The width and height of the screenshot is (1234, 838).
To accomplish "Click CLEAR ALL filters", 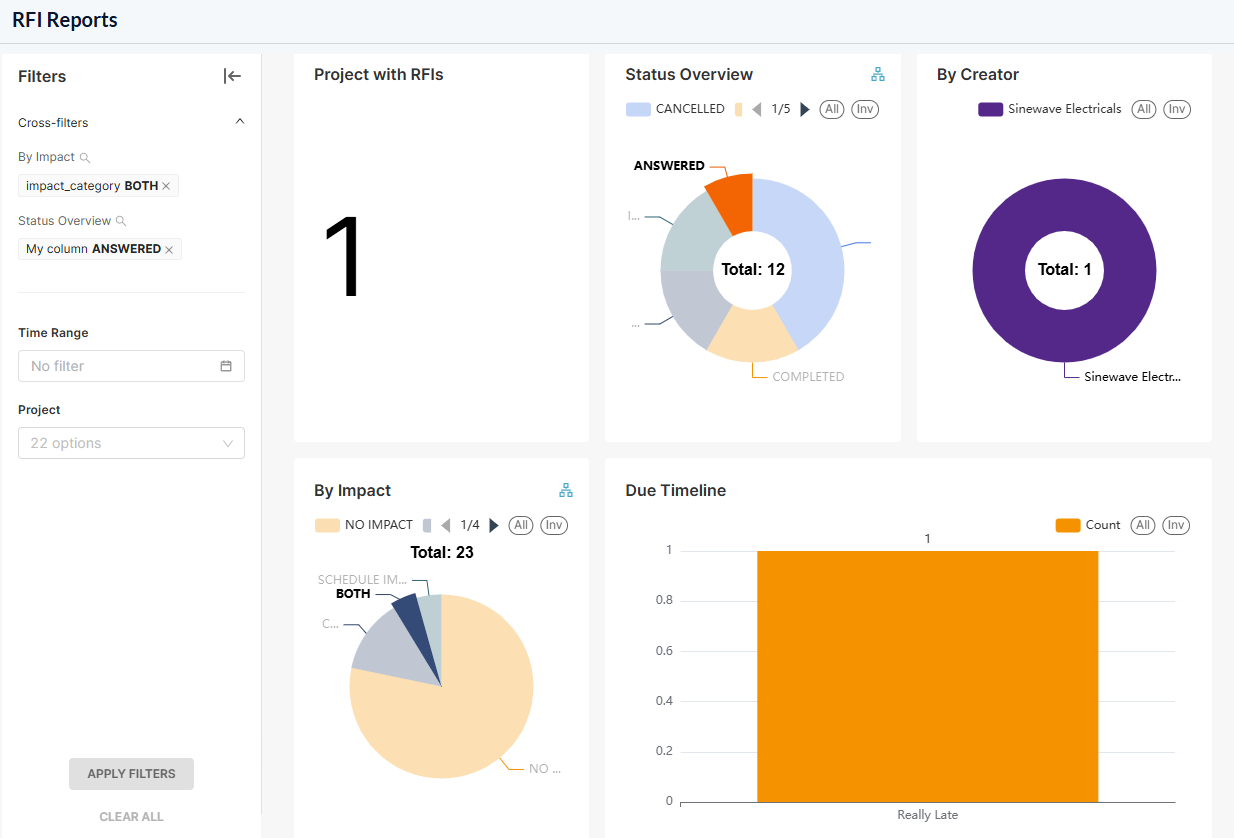I will (131, 817).
